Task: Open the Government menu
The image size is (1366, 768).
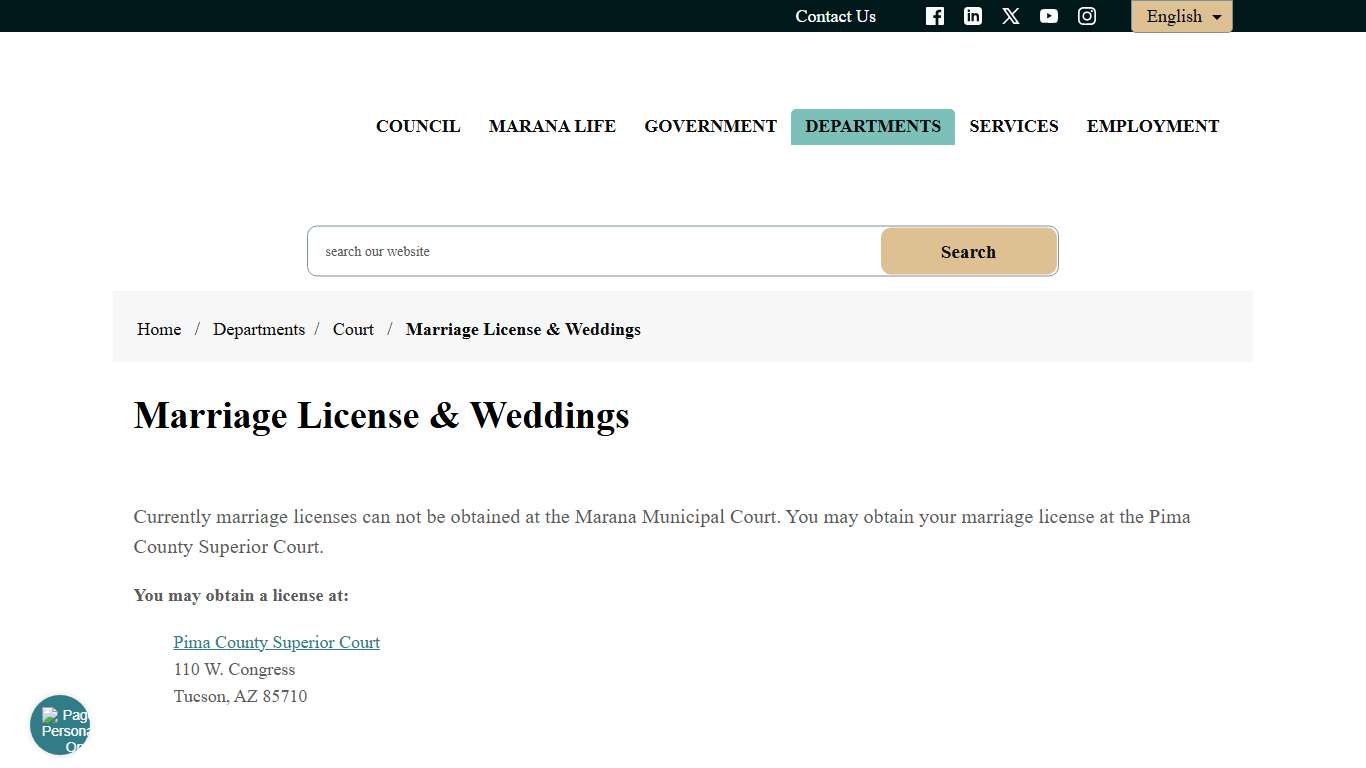Action: [x=710, y=126]
